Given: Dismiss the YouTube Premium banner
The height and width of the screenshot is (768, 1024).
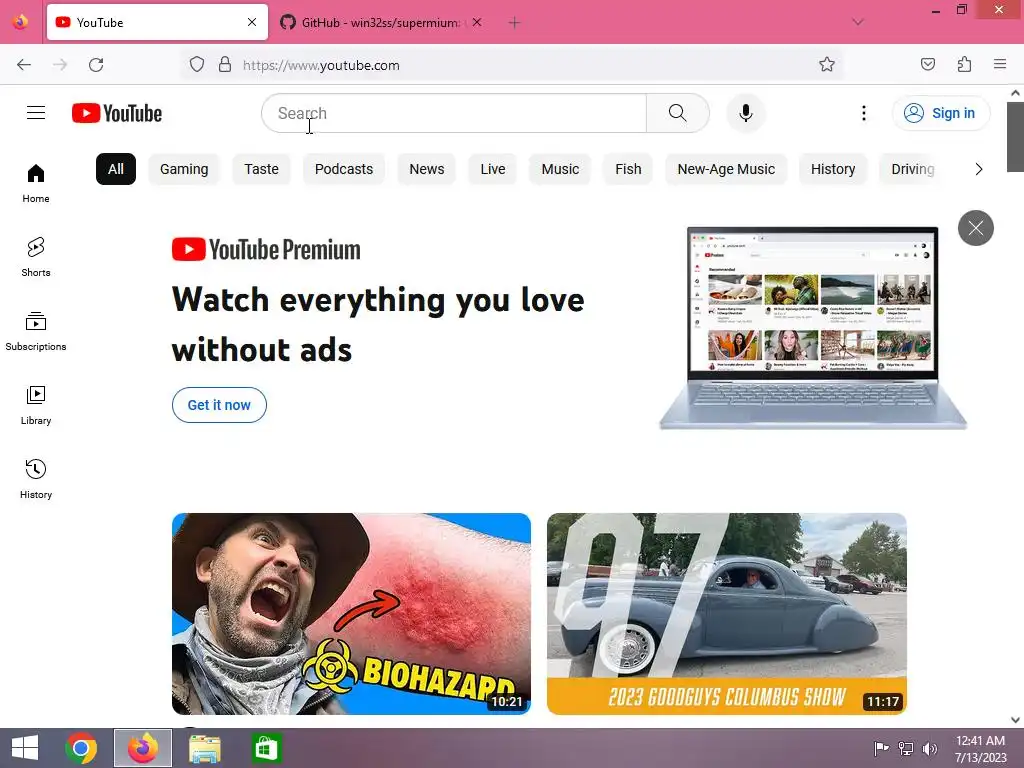Looking at the screenshot, I should click(x=976, y=228).
